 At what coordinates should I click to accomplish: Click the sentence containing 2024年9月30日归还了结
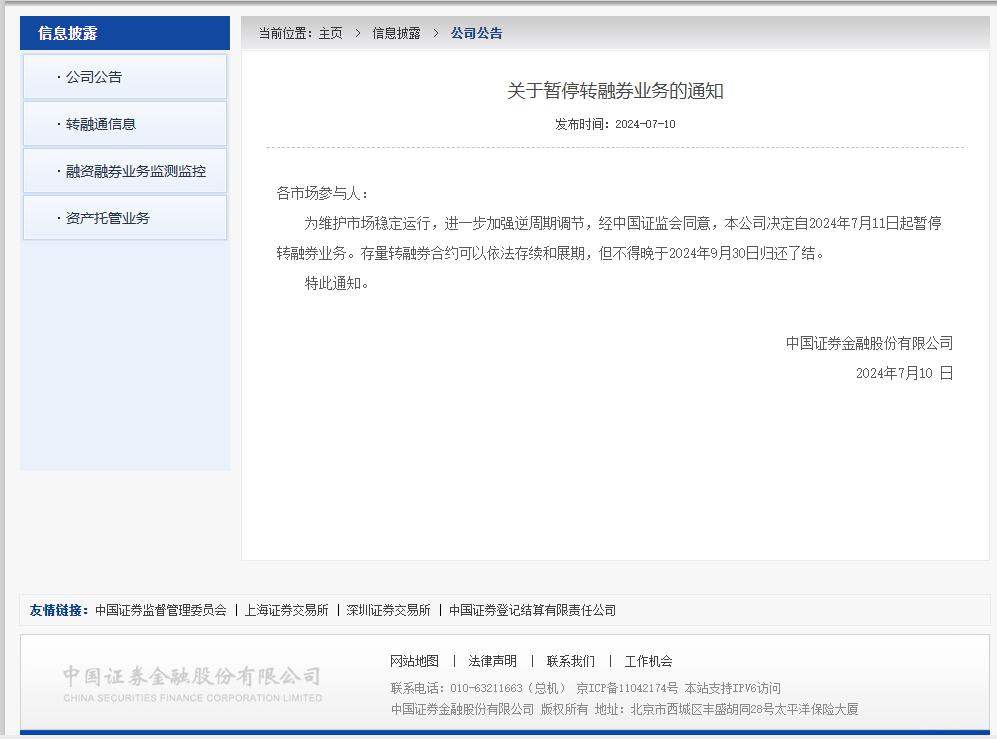pos(593,253)
